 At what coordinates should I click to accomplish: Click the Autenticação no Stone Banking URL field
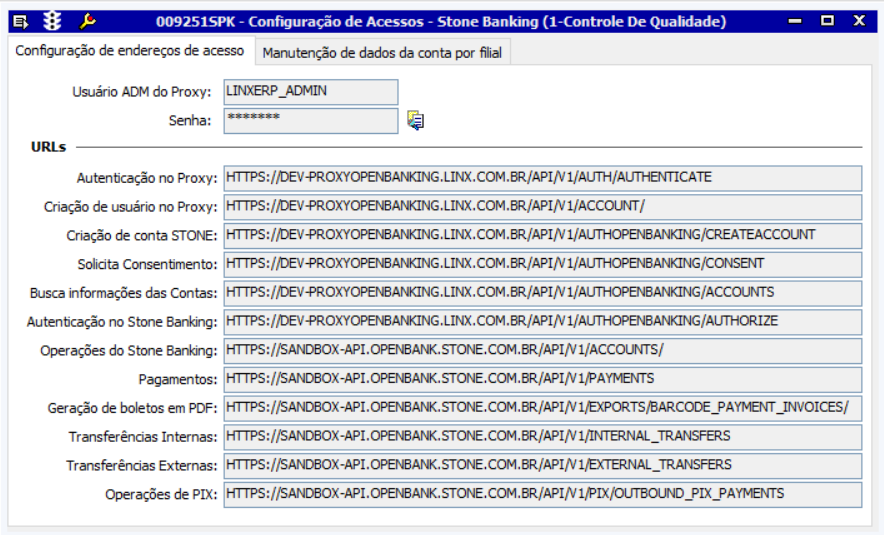542,321
